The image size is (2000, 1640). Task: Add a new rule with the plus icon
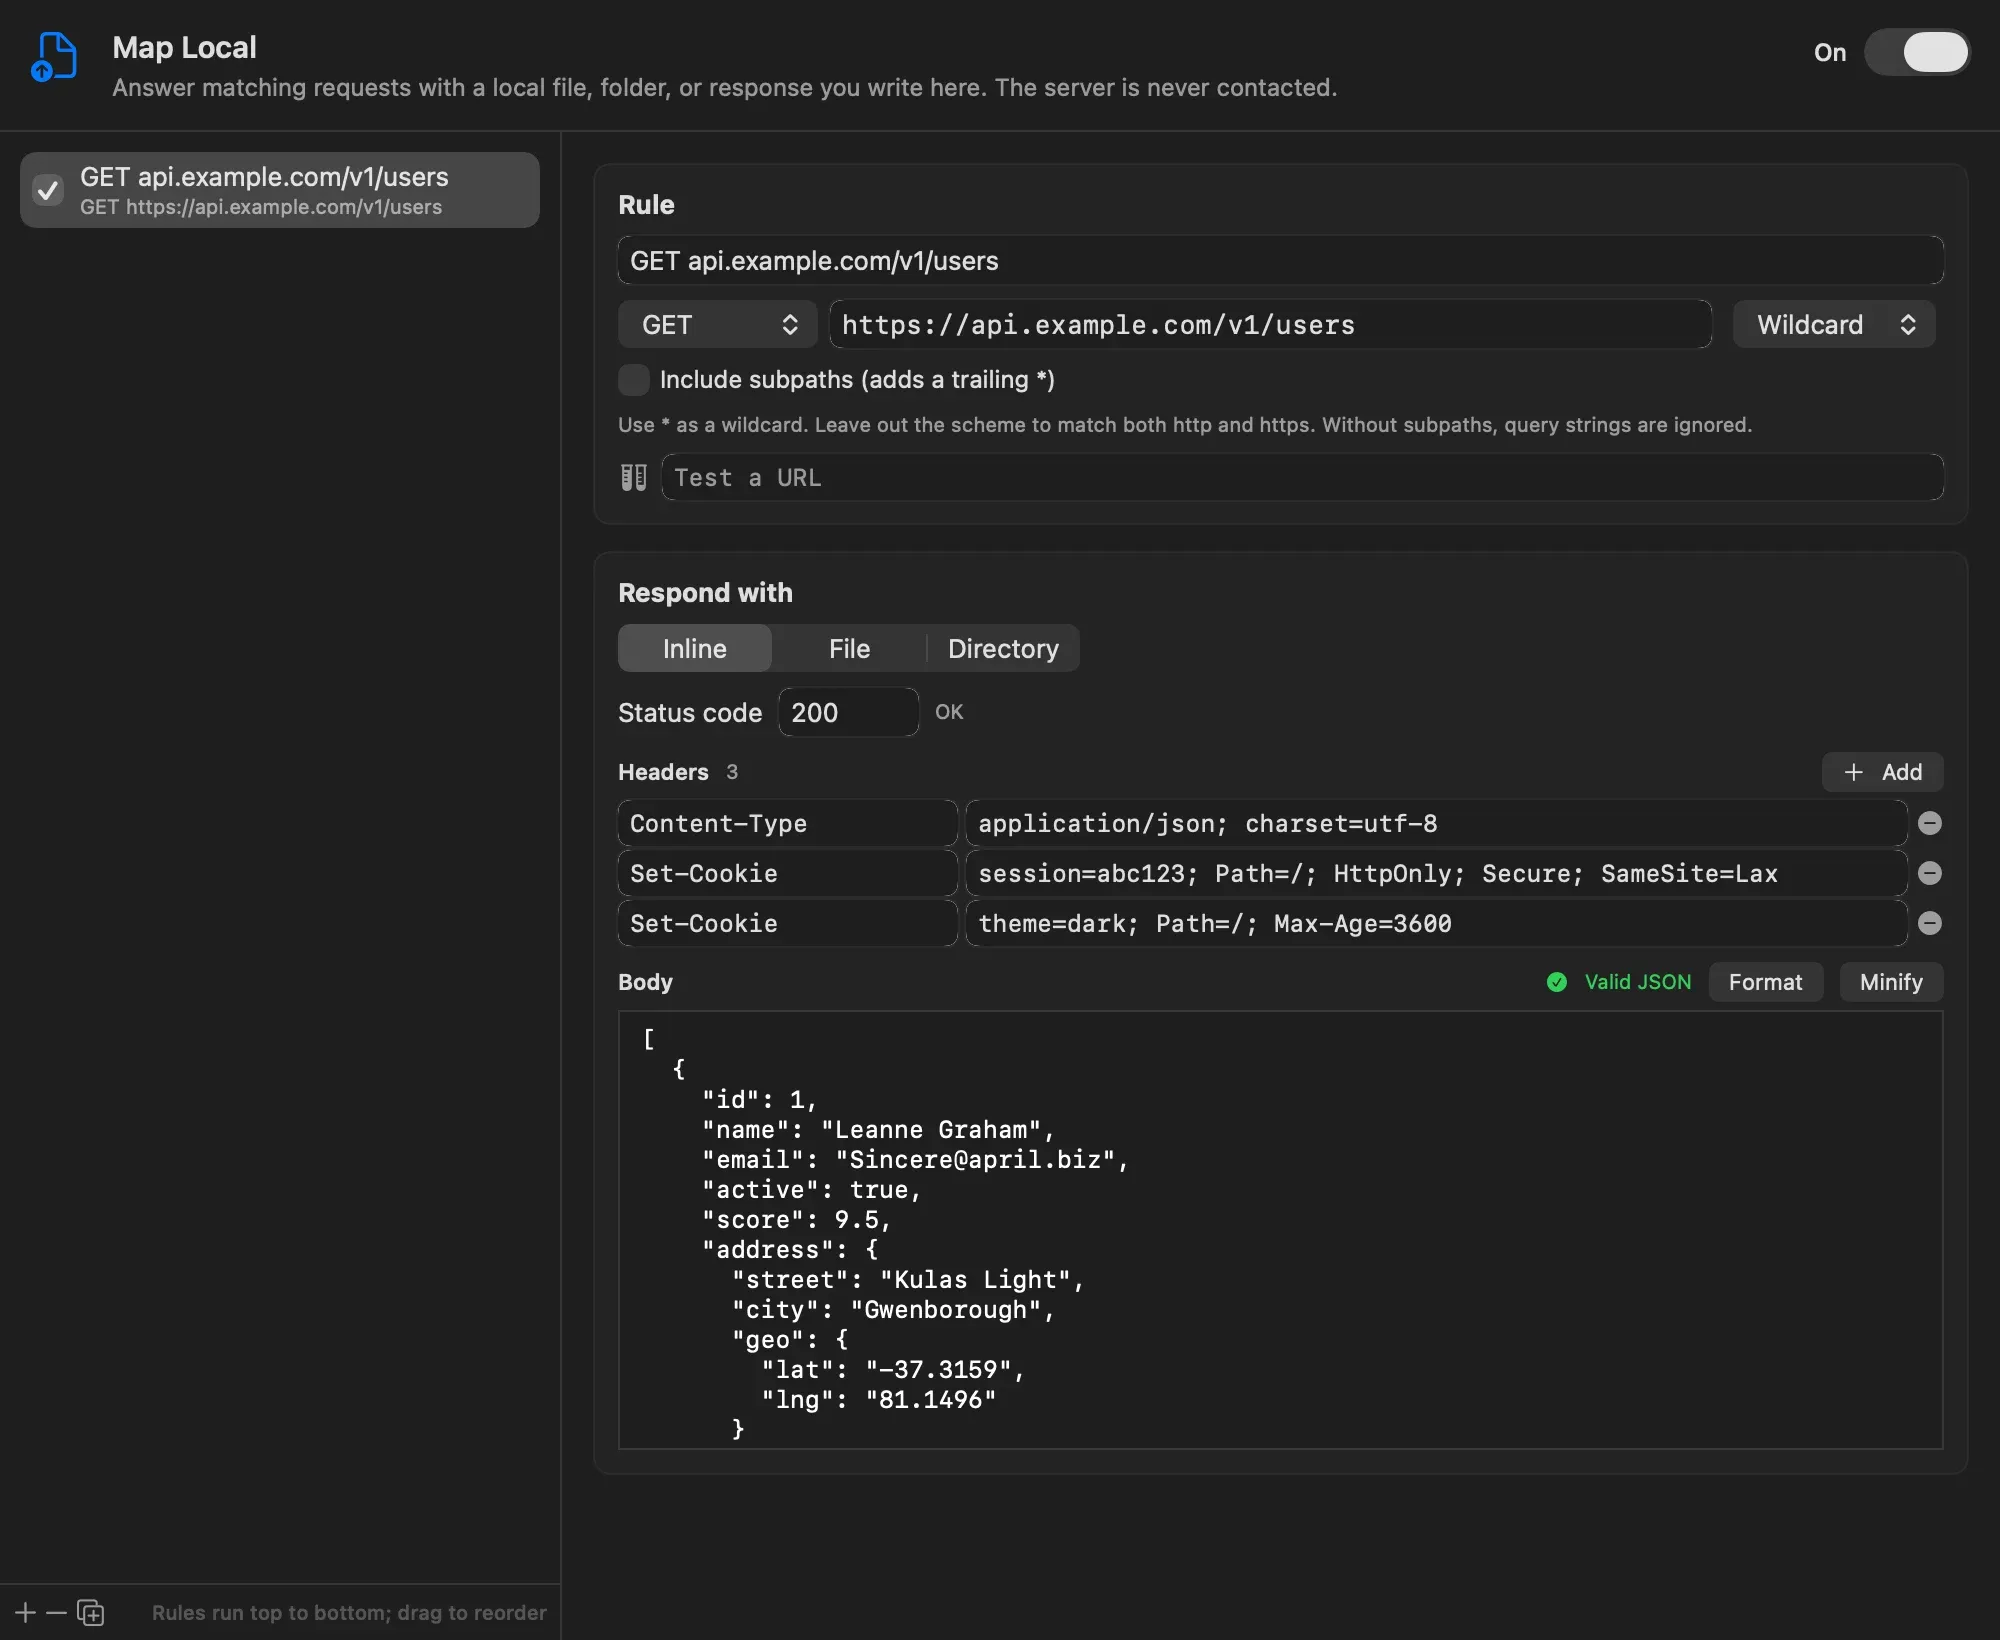tap(26, 1612)
